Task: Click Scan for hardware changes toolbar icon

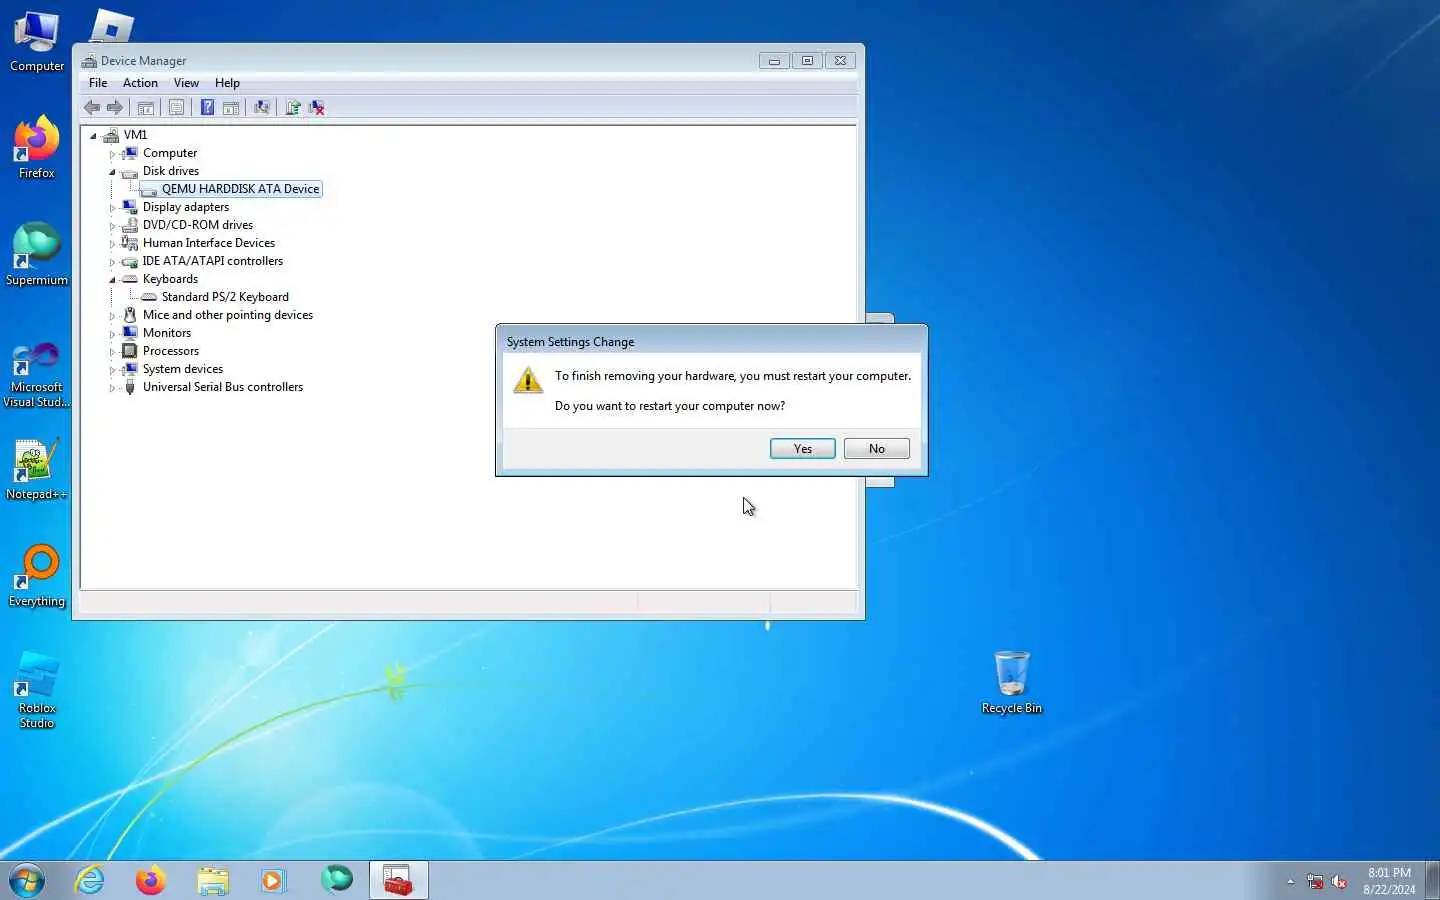Action: 262,108
